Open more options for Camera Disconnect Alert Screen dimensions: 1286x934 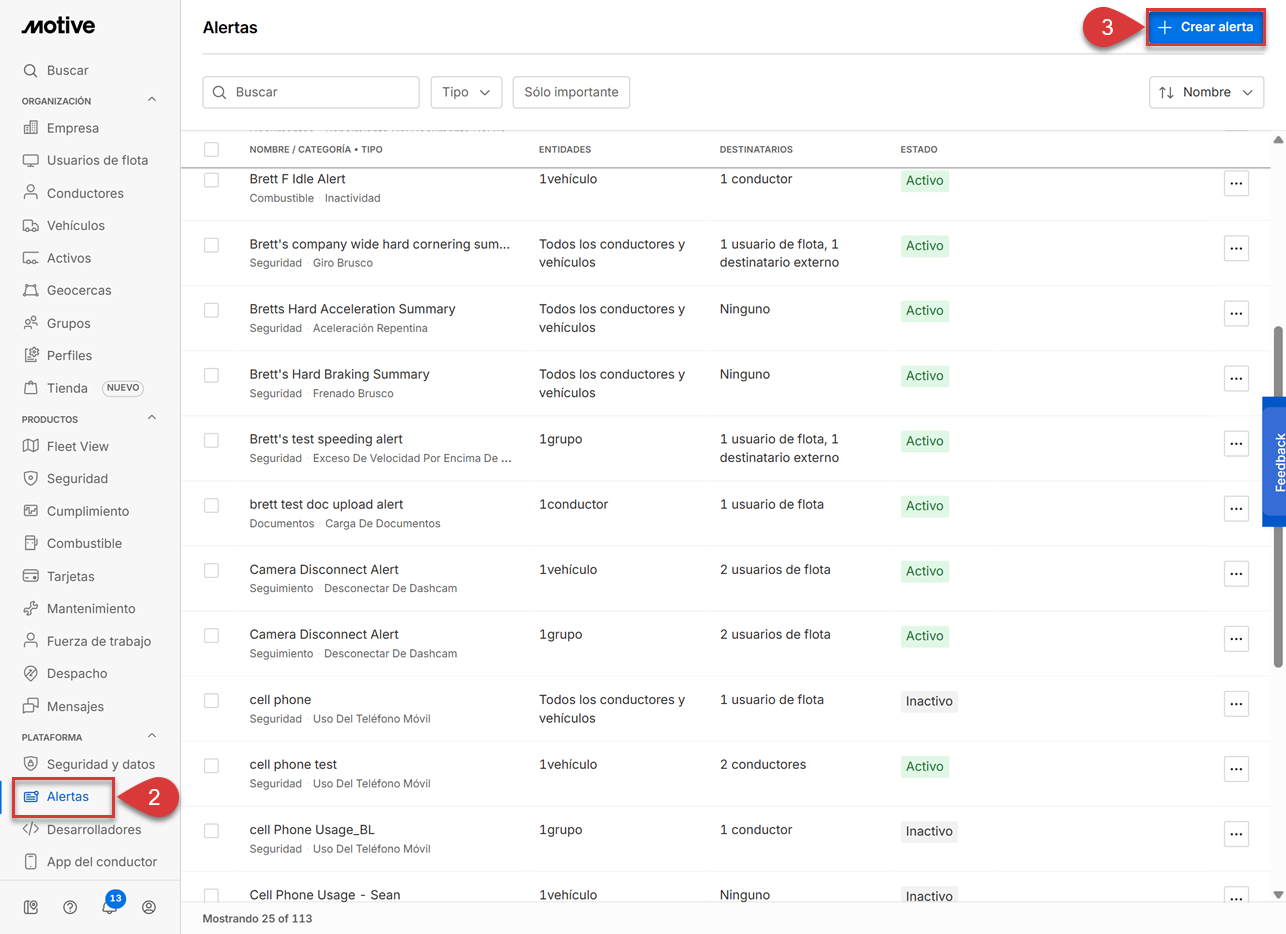click(x=1236, y=573)
